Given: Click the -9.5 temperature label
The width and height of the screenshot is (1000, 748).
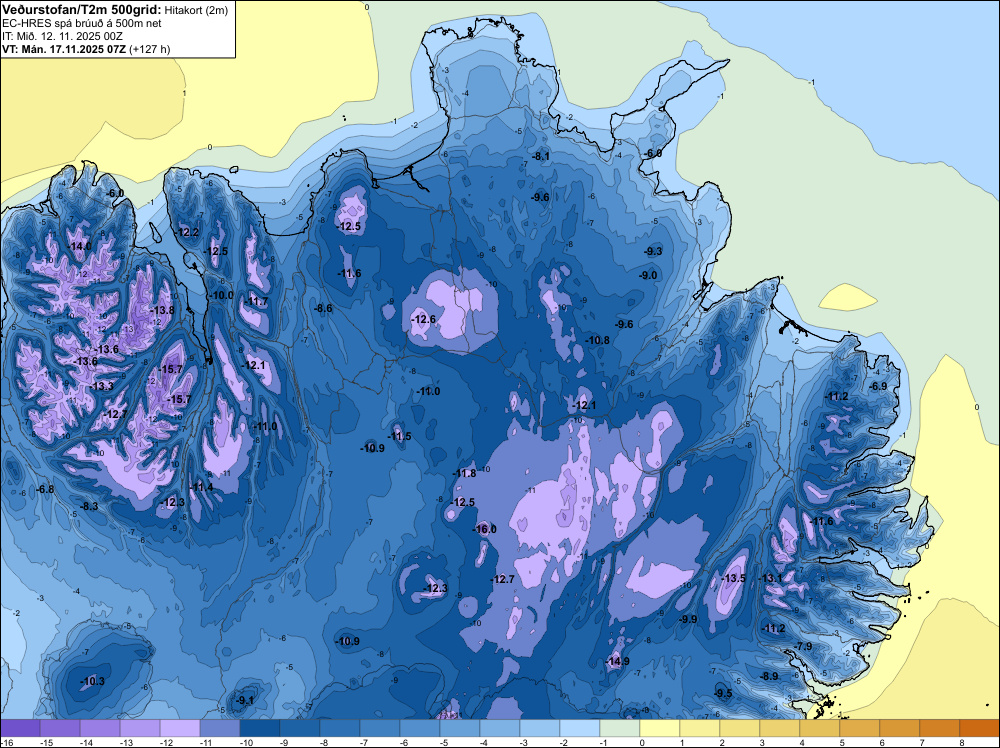Looking at the screenshot, I should pos(723,694).
